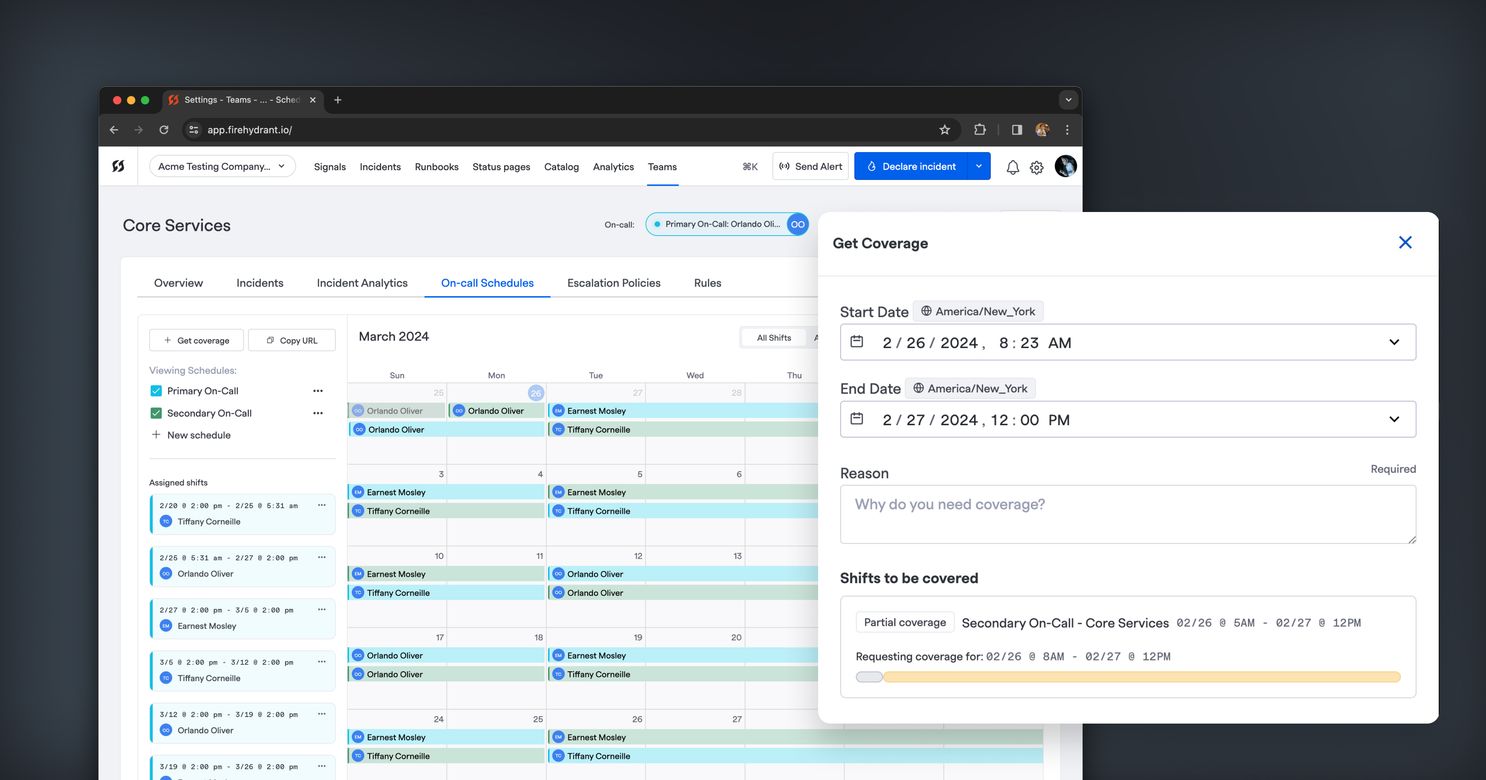Open Catalog in top navigation
This screenshot has width=1486, height=780.
561,167
